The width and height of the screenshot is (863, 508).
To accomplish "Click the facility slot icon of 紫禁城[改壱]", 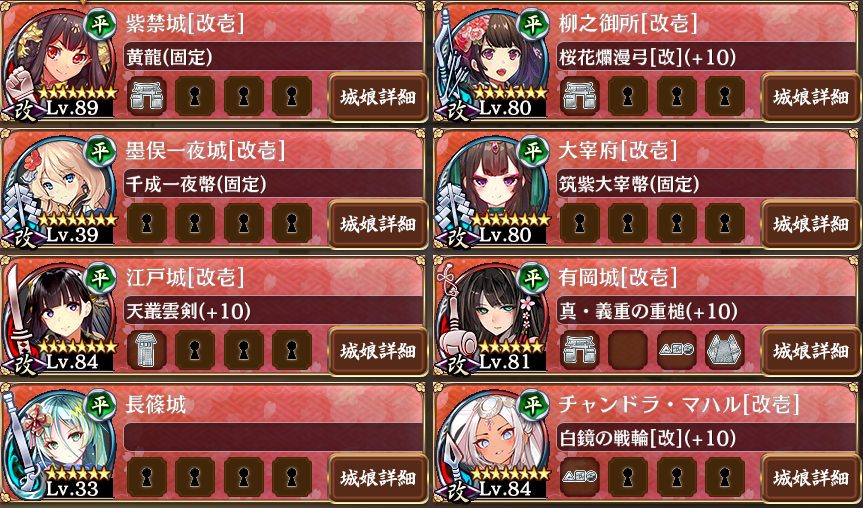I will (146, 96).
